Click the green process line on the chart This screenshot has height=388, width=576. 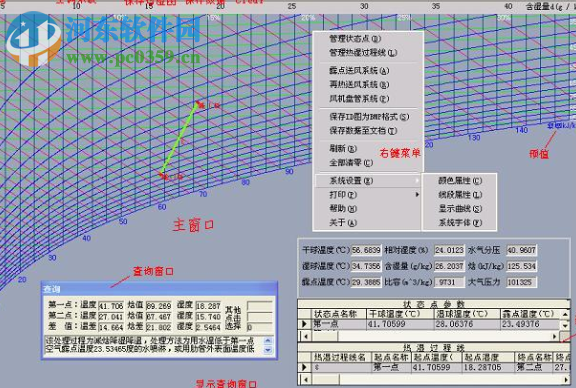click(x=180, y=140)
